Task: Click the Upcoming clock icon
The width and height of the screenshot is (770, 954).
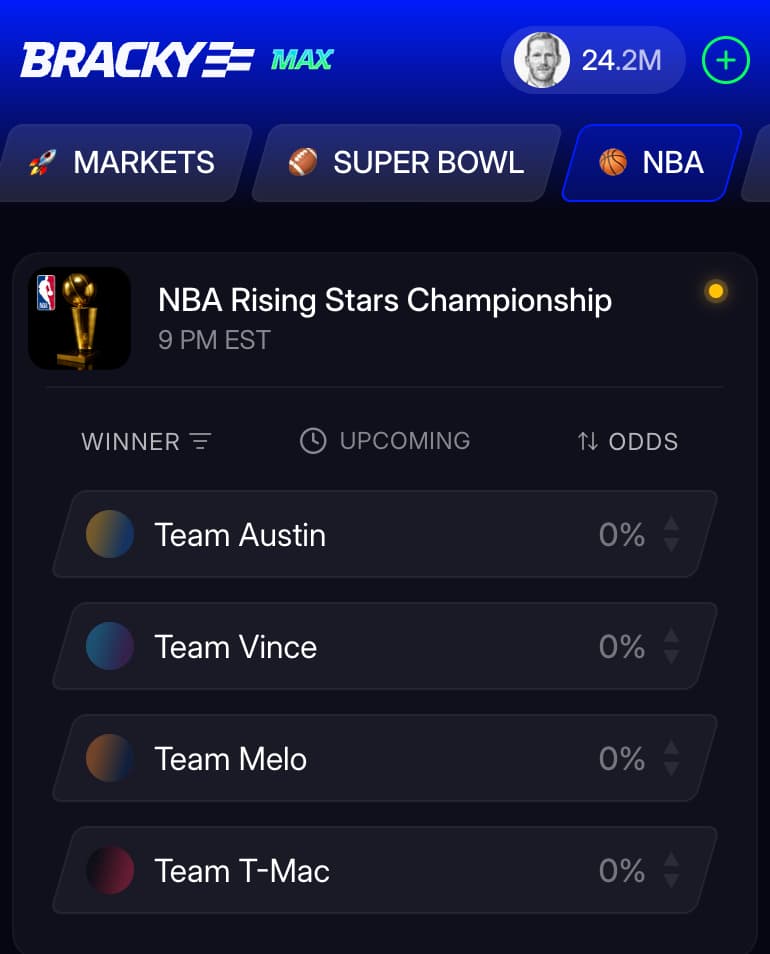Action: [313, 441]
